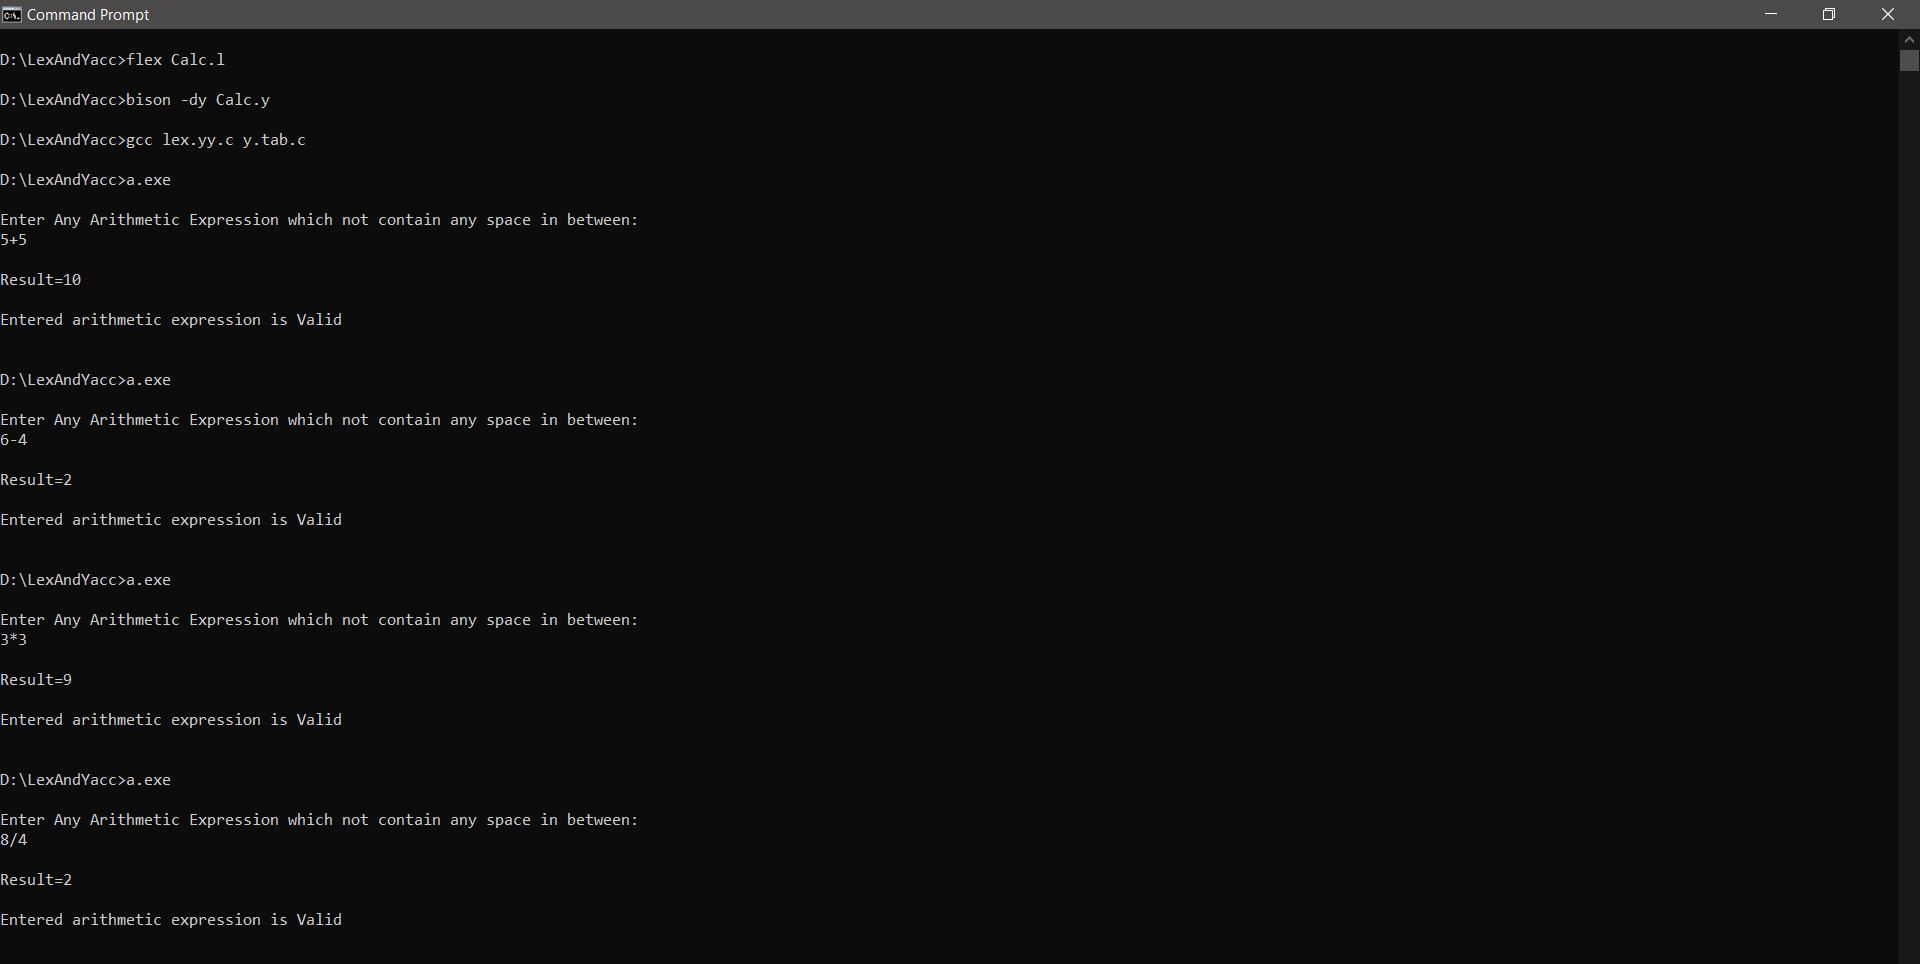Click the scrollbar up arrow
Screen dimensions: 1920x964
1909,38
